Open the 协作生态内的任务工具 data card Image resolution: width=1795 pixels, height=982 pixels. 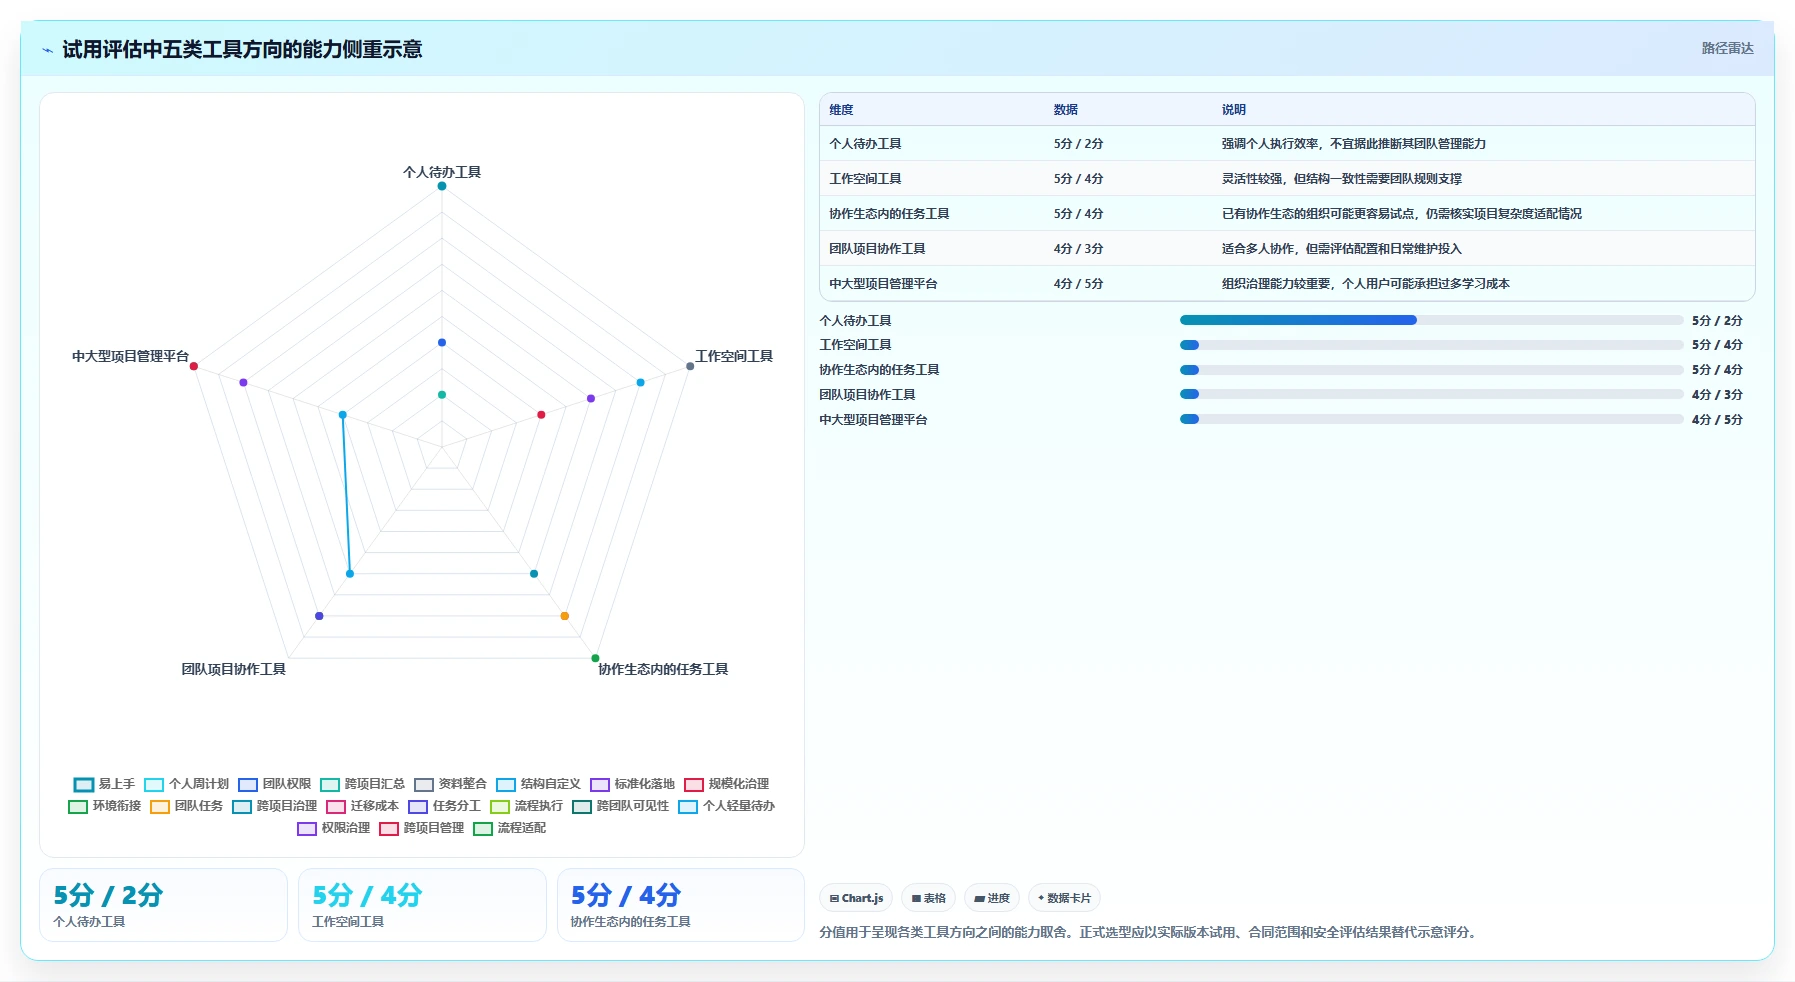coord(680,905)
